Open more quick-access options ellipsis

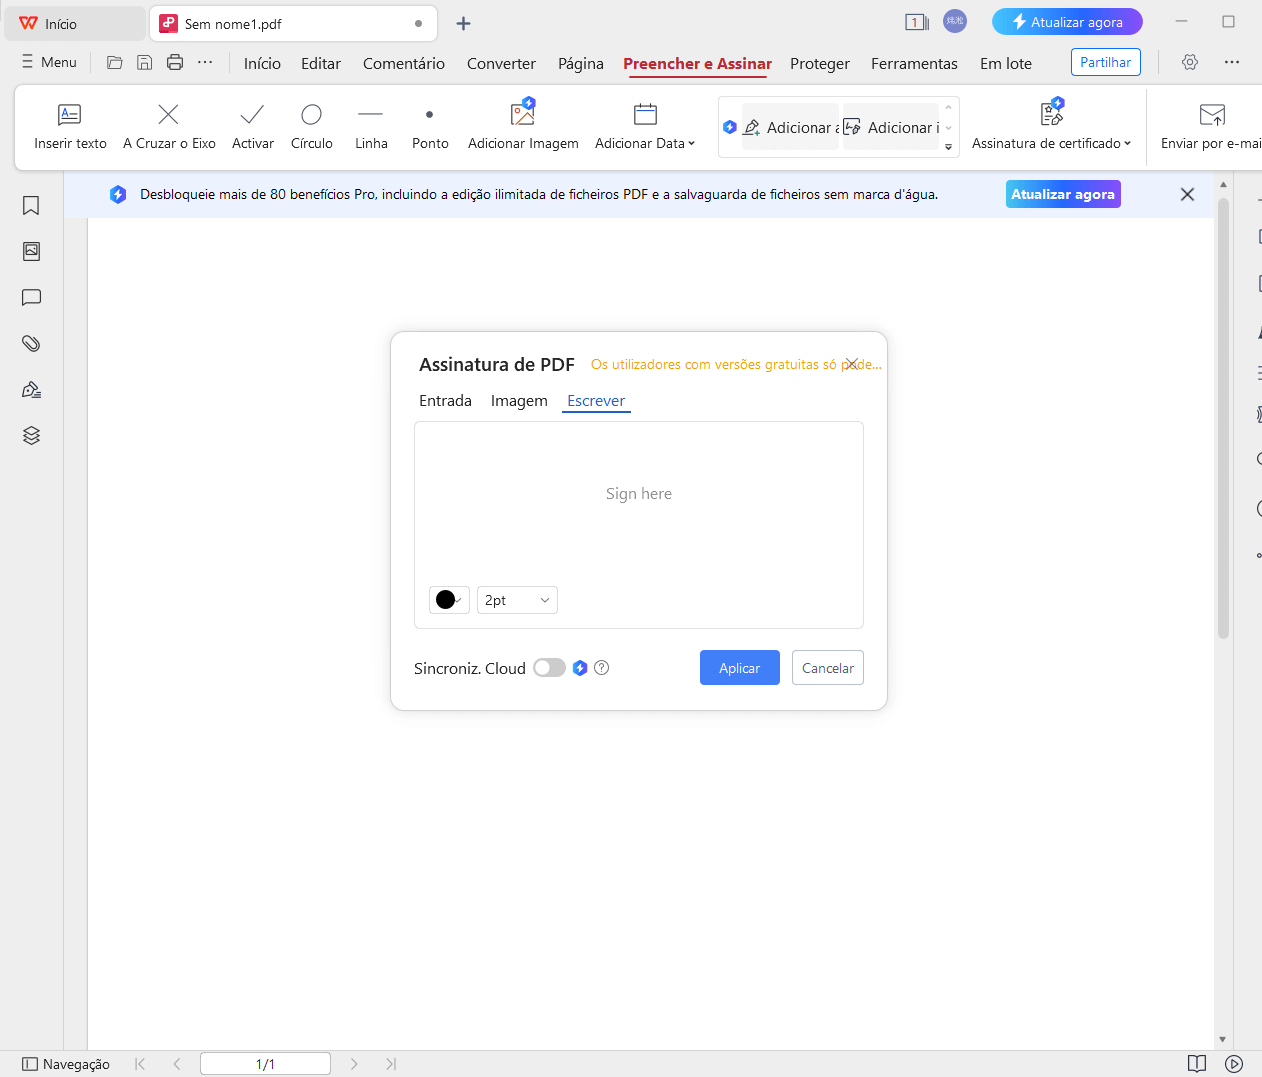point(205,62)
